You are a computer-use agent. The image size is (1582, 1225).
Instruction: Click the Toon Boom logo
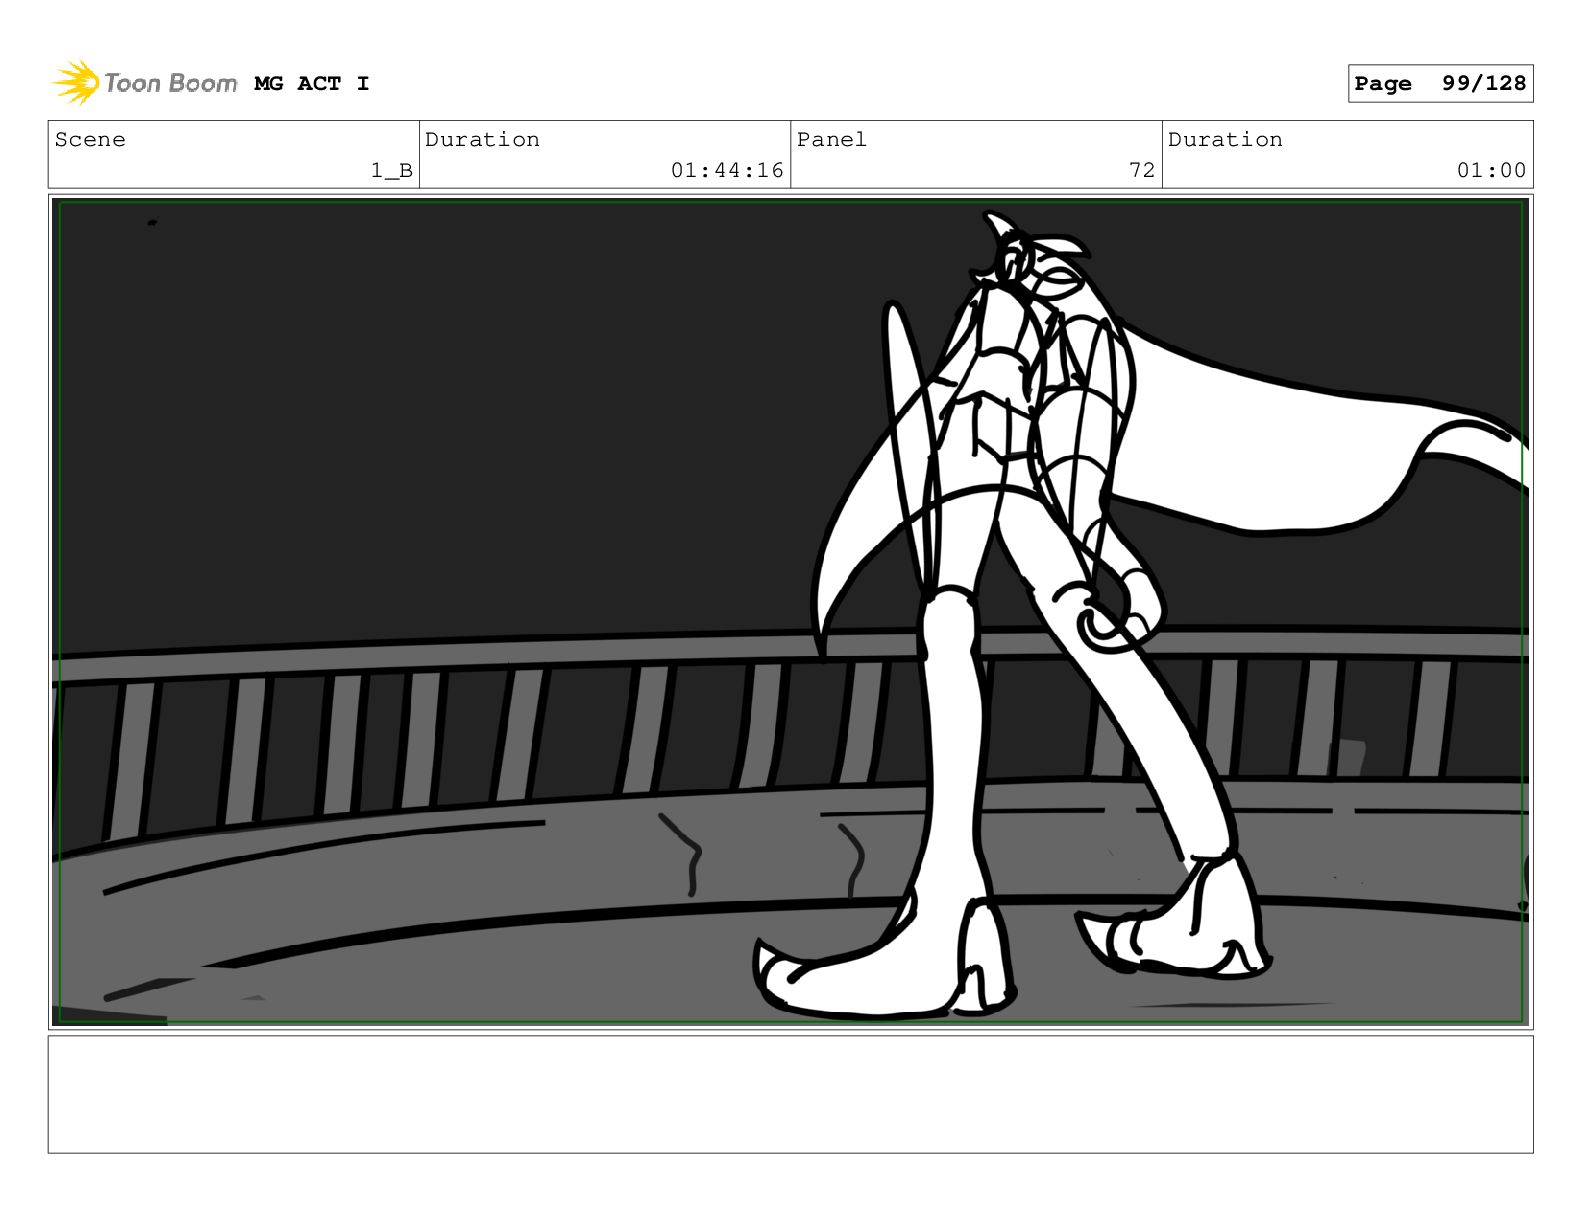145,83
